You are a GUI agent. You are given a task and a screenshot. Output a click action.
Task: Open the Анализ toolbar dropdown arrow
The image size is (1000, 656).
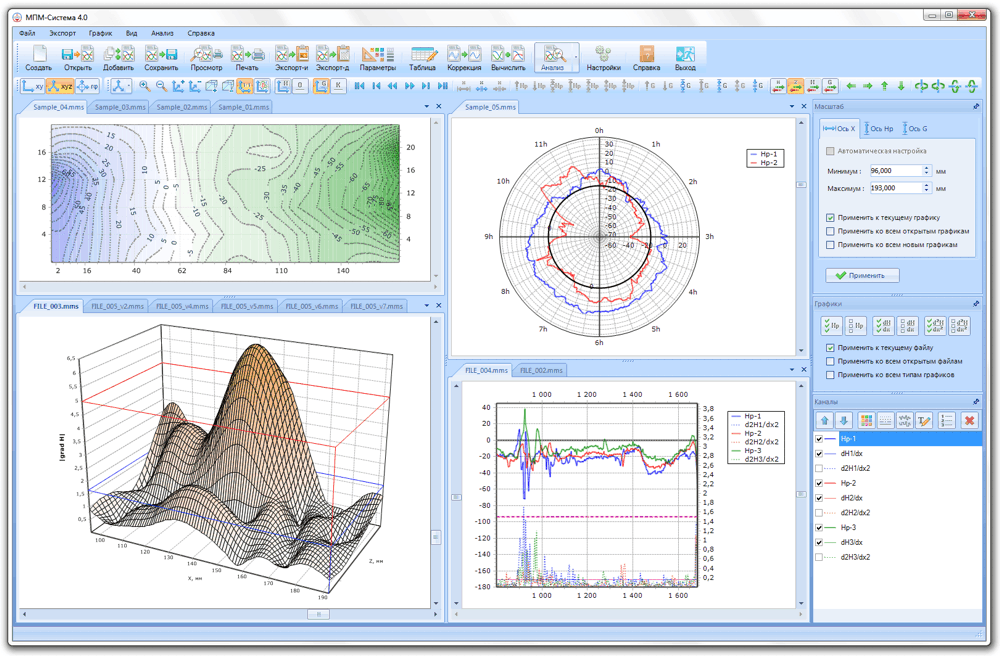(x=576, y=58)
